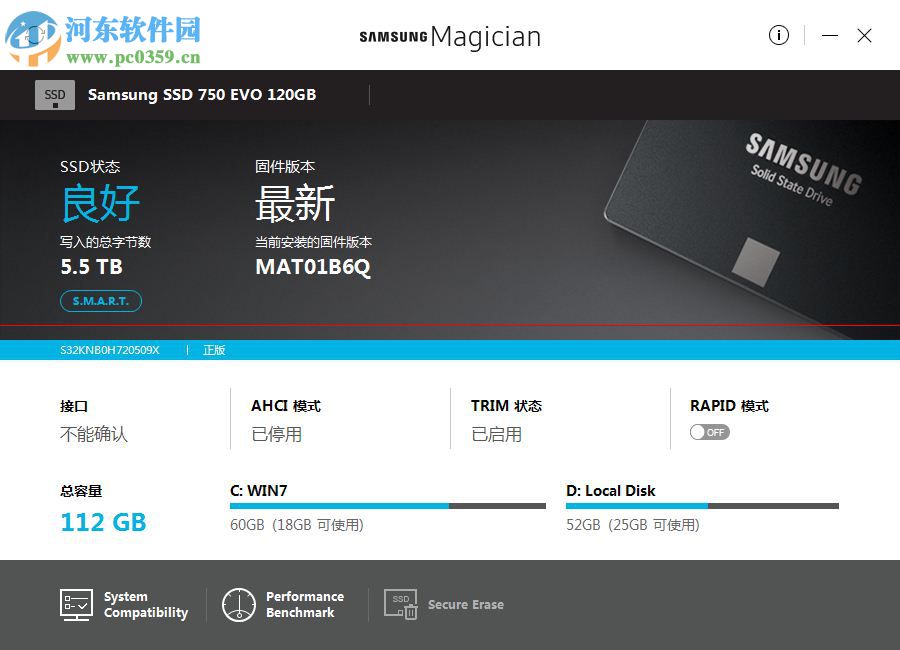Click the C: WIN7 usage bar

click(387, 506)
